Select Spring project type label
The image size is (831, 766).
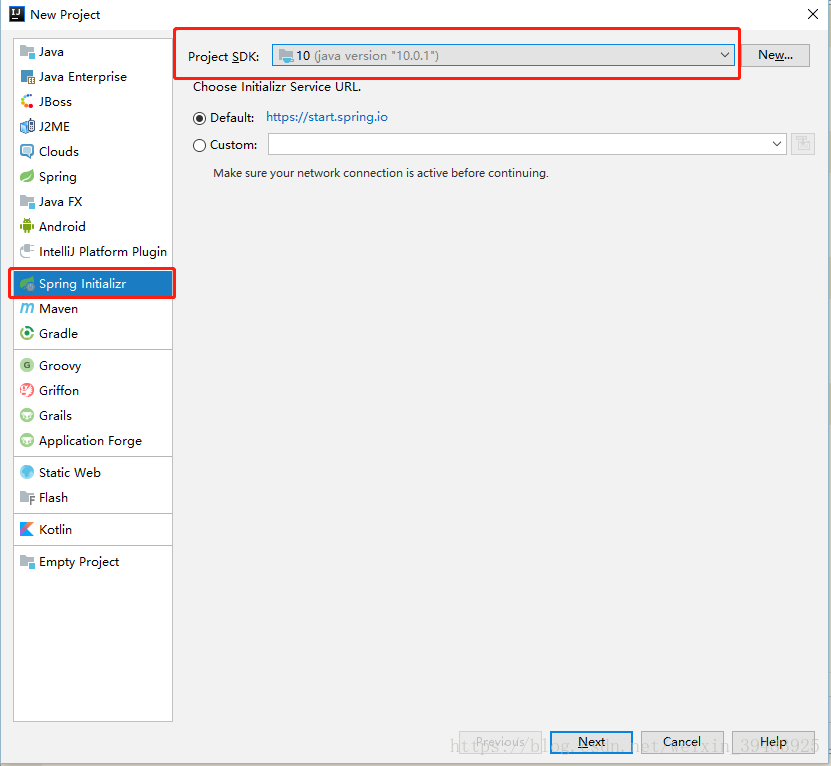[x=58, y=177]
